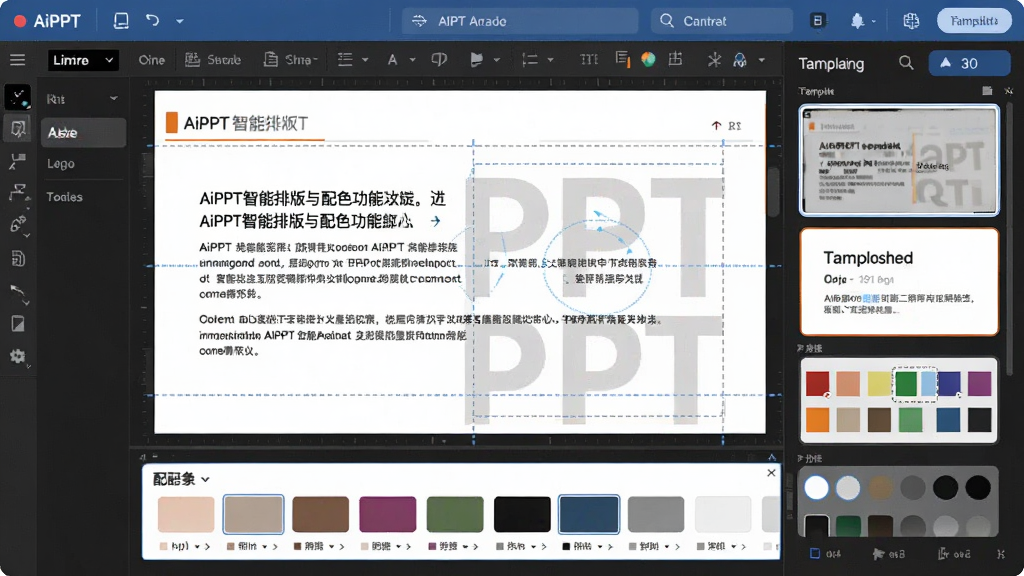Open the dropdown arrow next to undo

pyautogui.click(x=180, y=21)
